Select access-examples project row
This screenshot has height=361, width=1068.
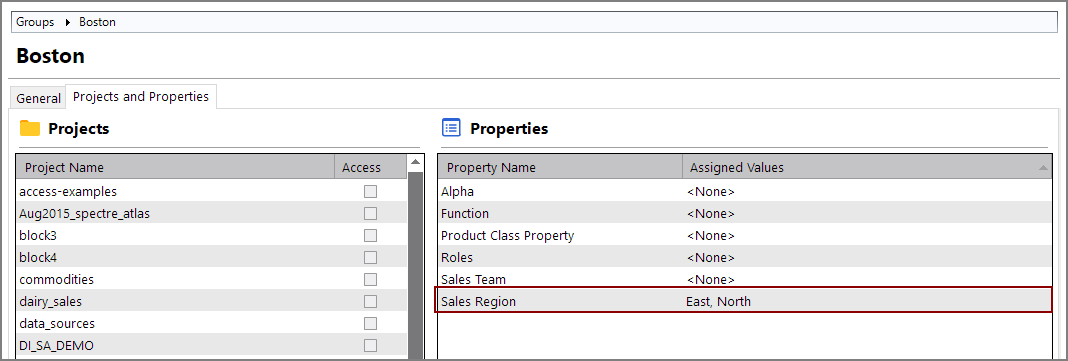pos(212,192)
